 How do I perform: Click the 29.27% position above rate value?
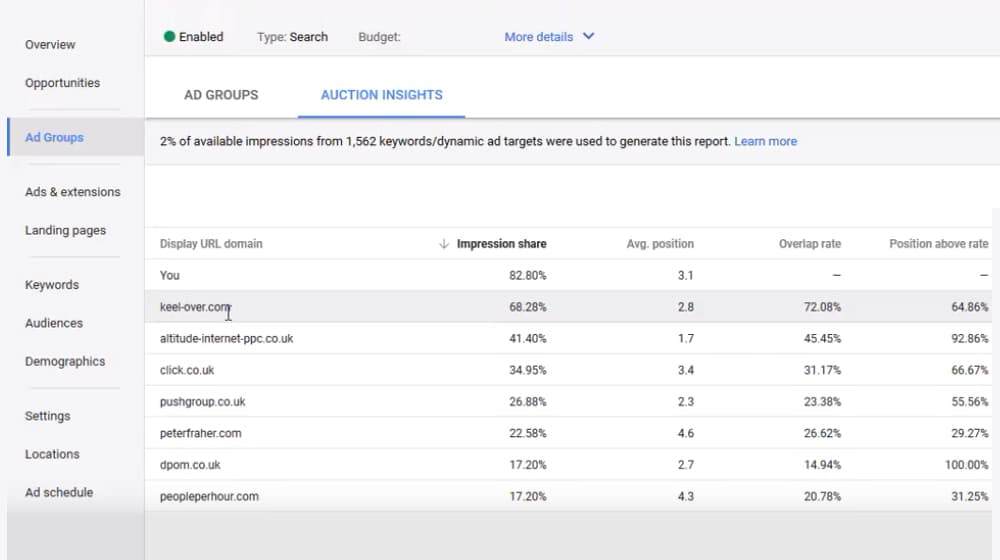(969, 433)
